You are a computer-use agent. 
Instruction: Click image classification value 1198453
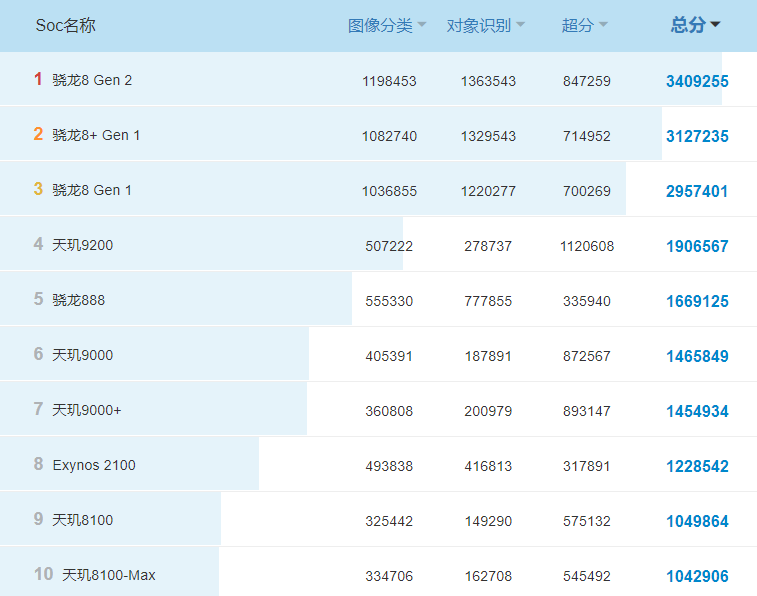(x=389, y=81)
